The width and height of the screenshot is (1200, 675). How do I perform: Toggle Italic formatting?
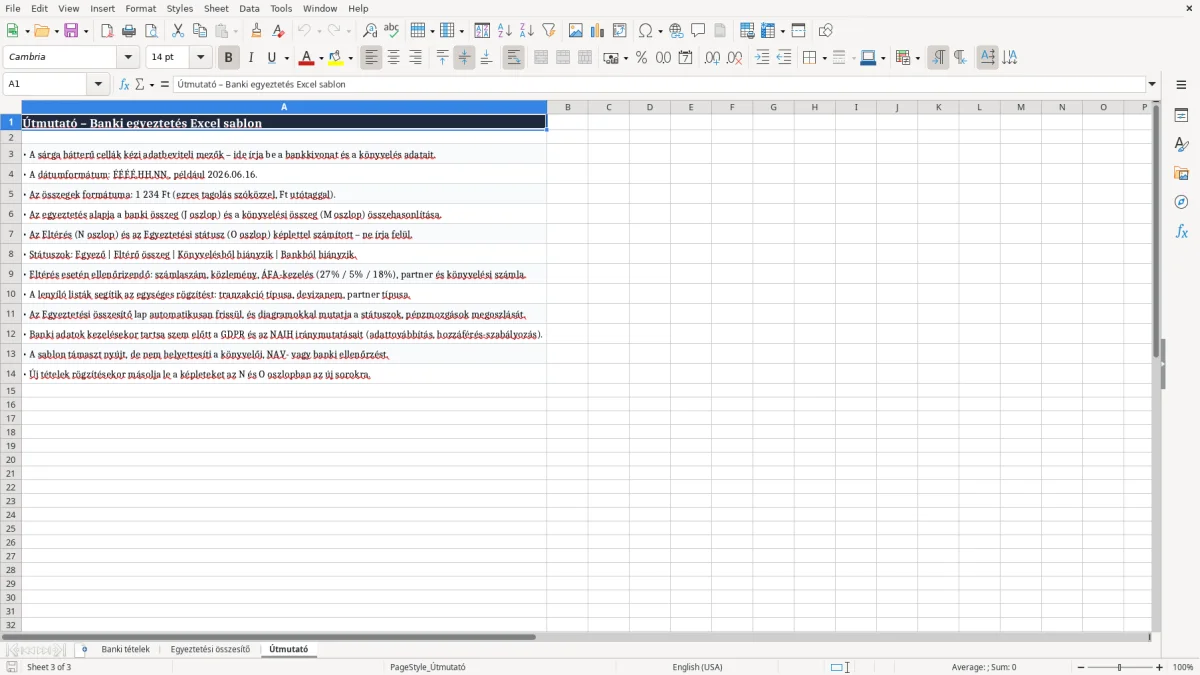(x=251, y=58)
